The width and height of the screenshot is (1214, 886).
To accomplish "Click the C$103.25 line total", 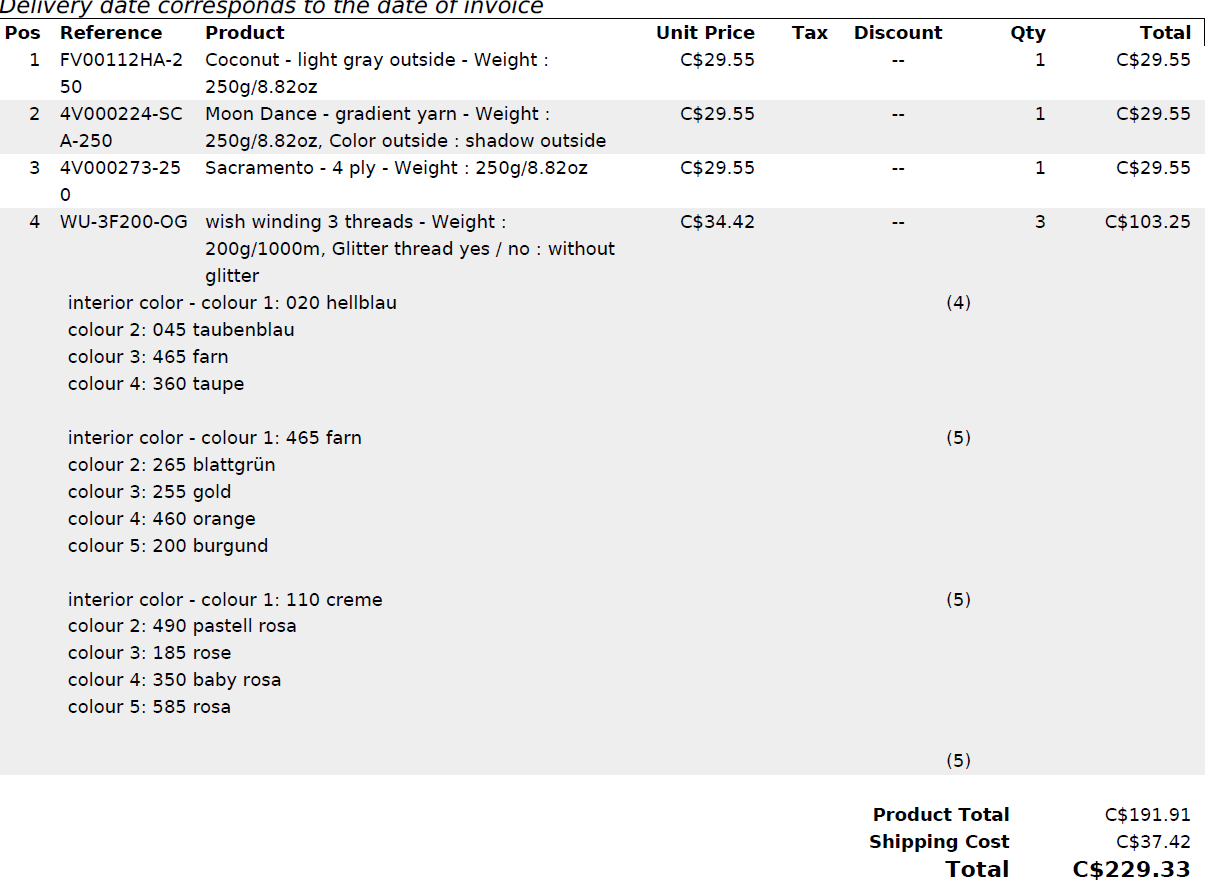I will 1147,222.
